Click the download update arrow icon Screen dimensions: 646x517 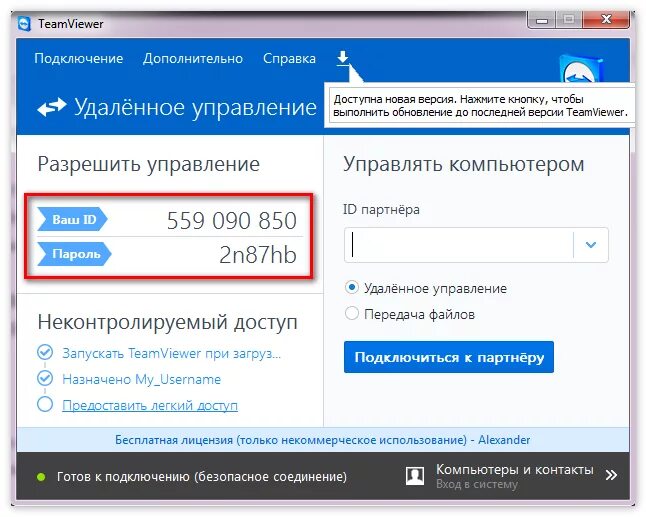[x=343, y=58]
